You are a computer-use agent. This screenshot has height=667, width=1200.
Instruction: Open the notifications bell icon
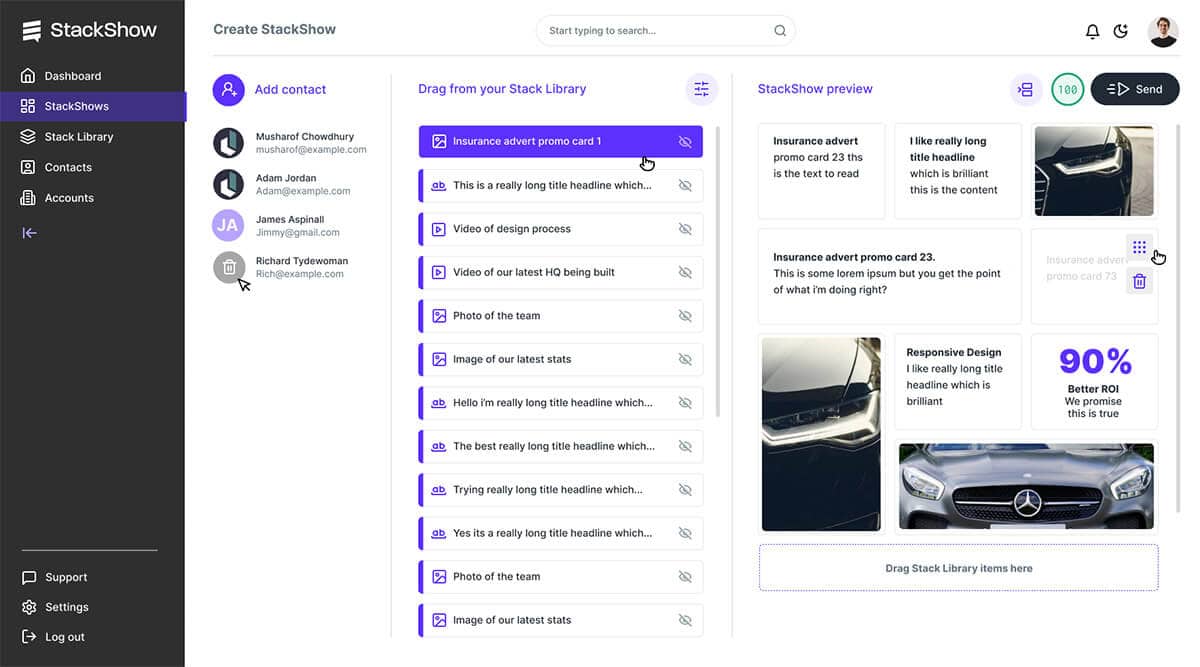[x=1092, y=30]
